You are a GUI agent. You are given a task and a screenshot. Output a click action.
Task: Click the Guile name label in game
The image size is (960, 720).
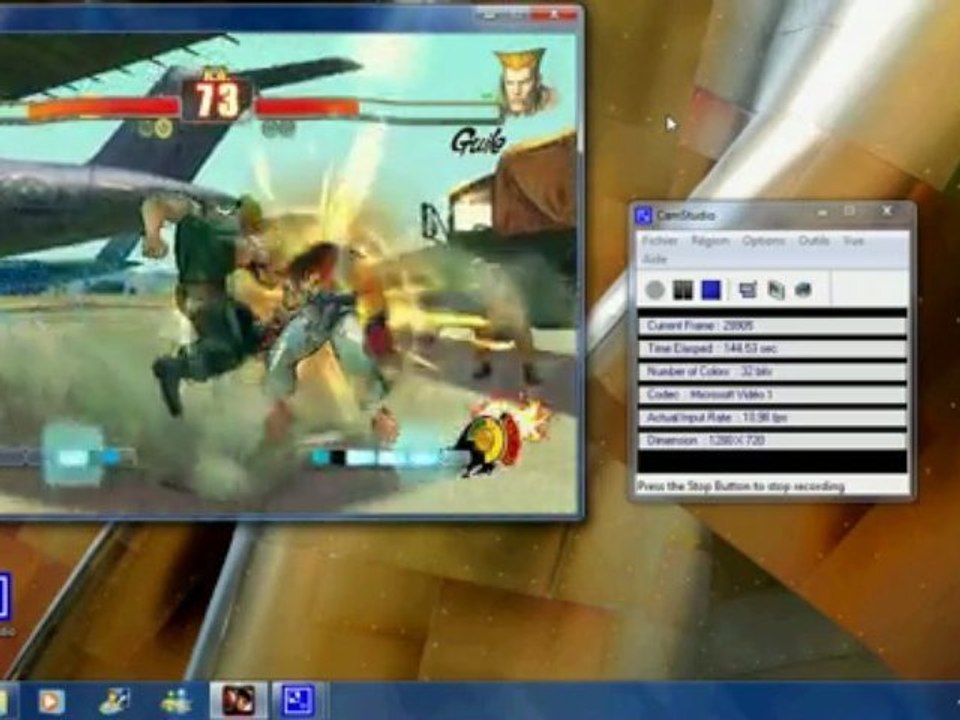tap(479, 141)
